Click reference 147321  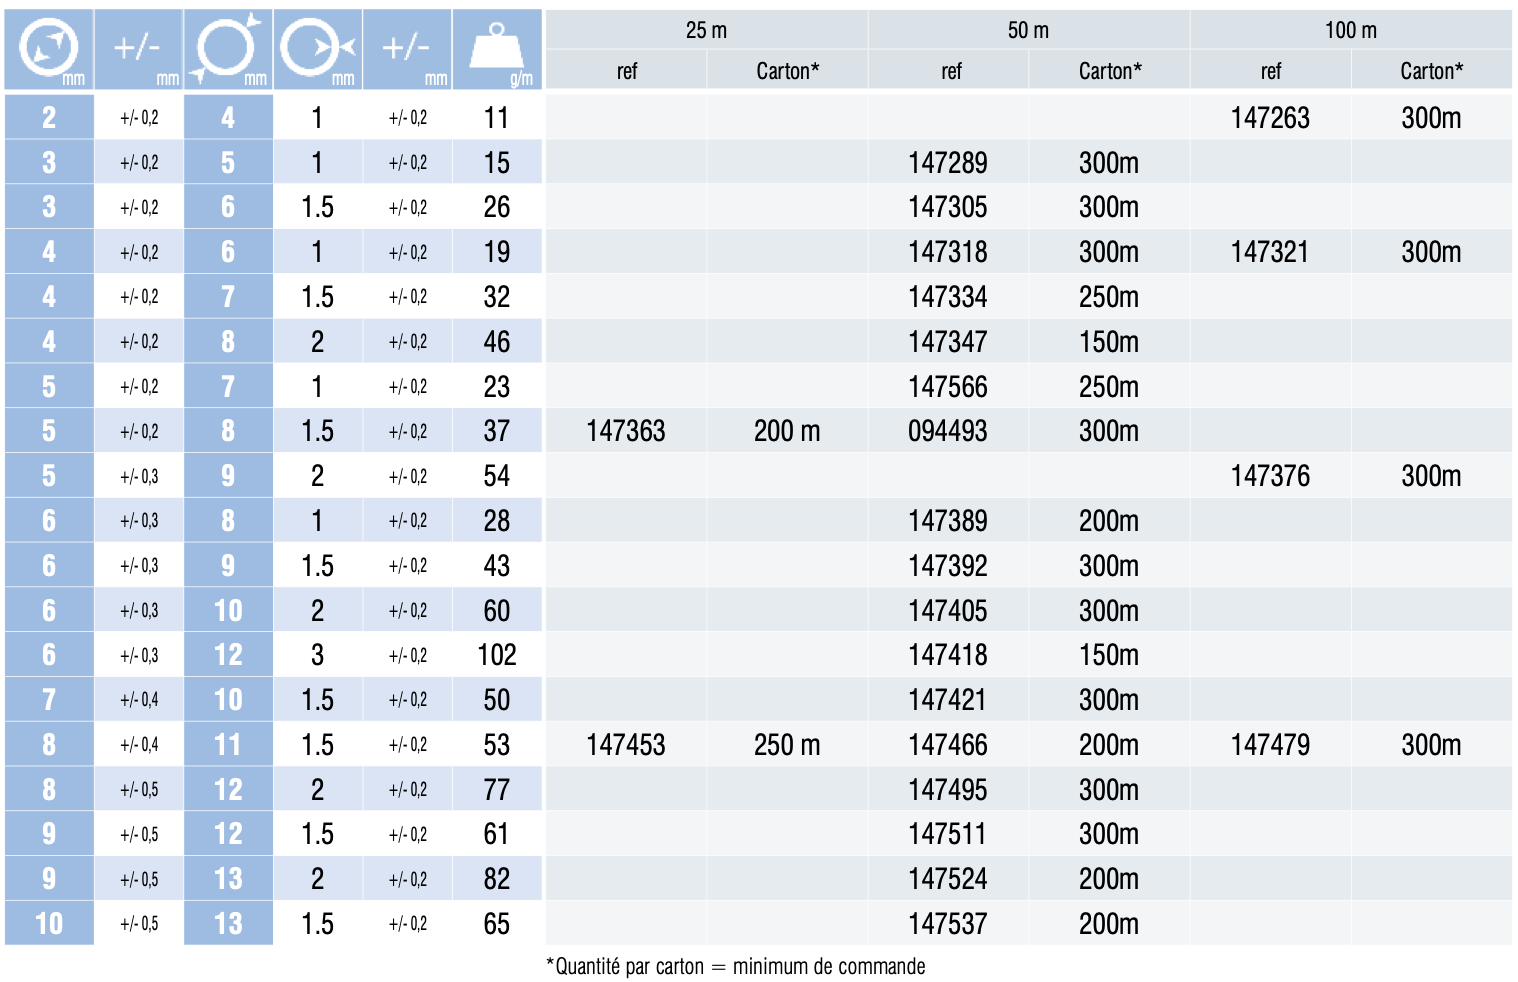click(x=1269, y=252)
